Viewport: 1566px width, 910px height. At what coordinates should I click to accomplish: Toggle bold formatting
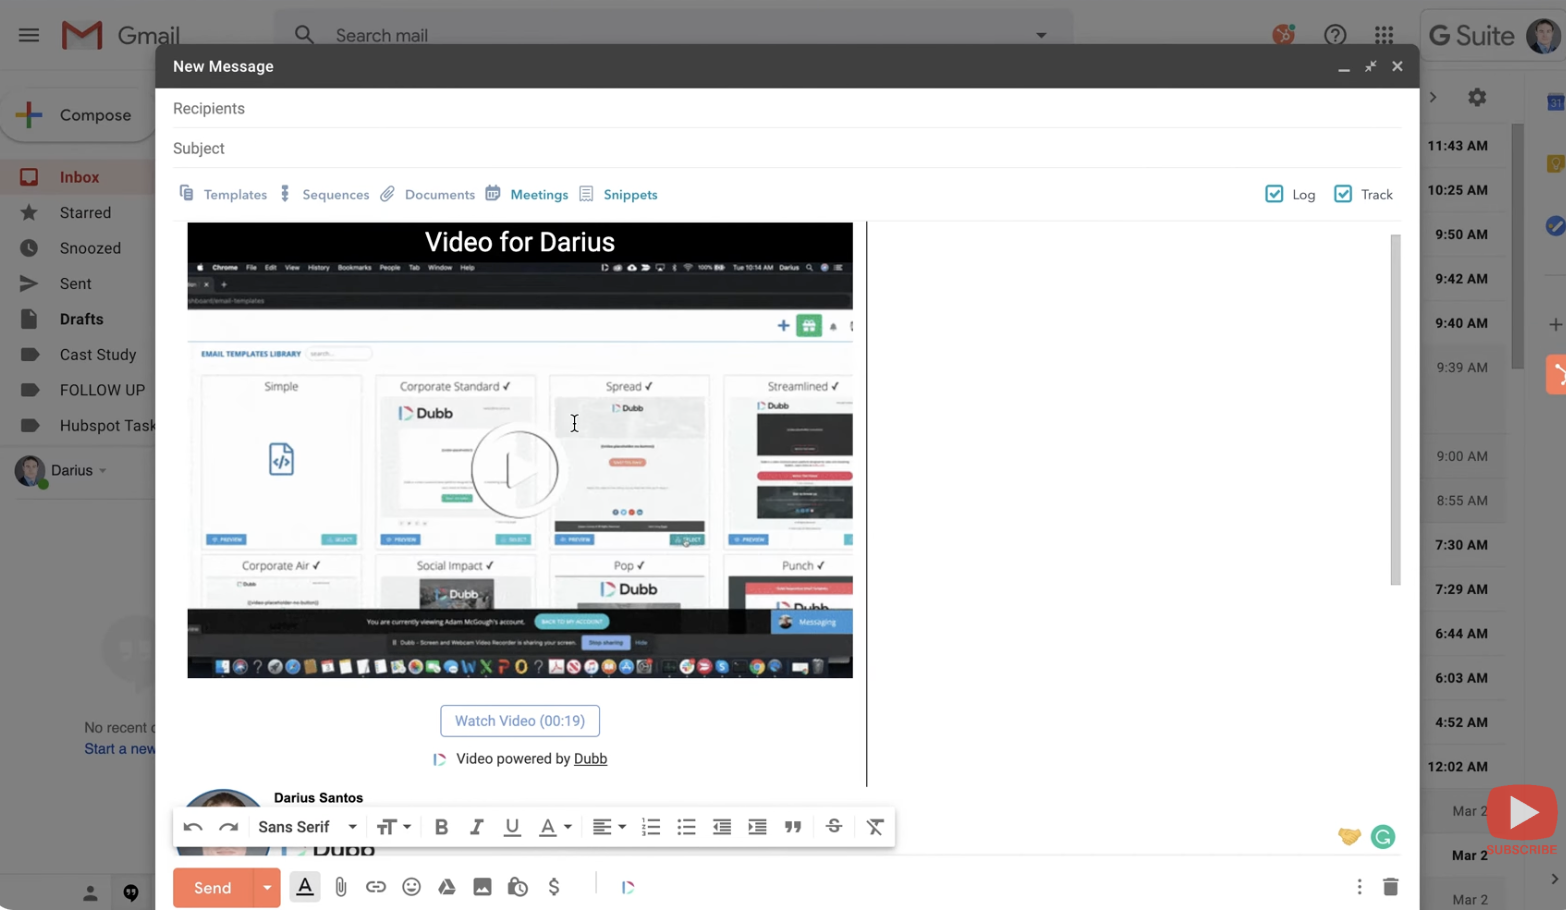pos(441,826)
